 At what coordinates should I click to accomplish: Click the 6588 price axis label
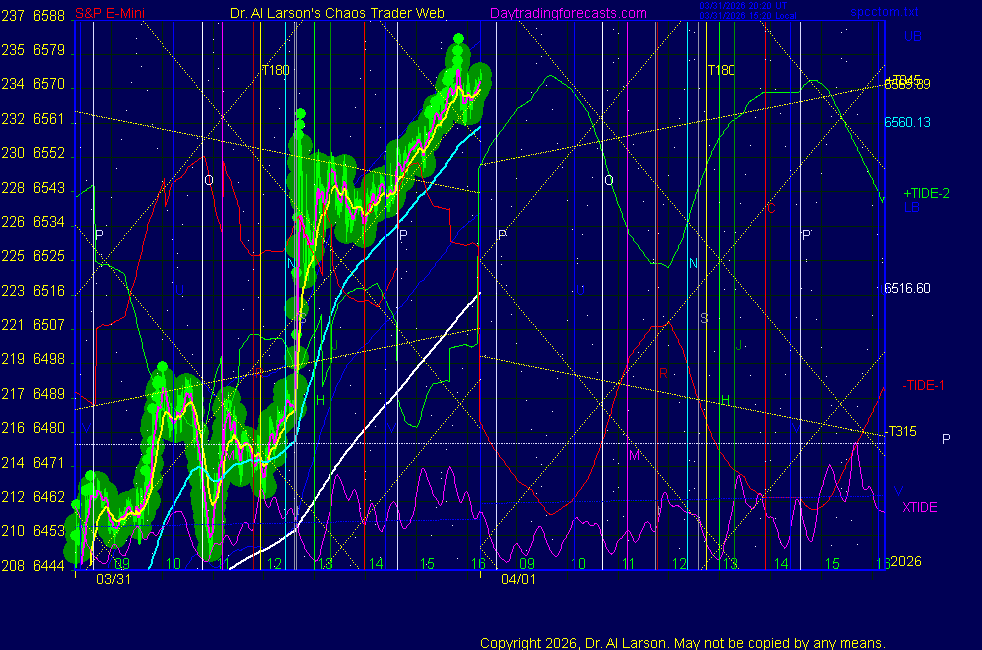point(48,16)
